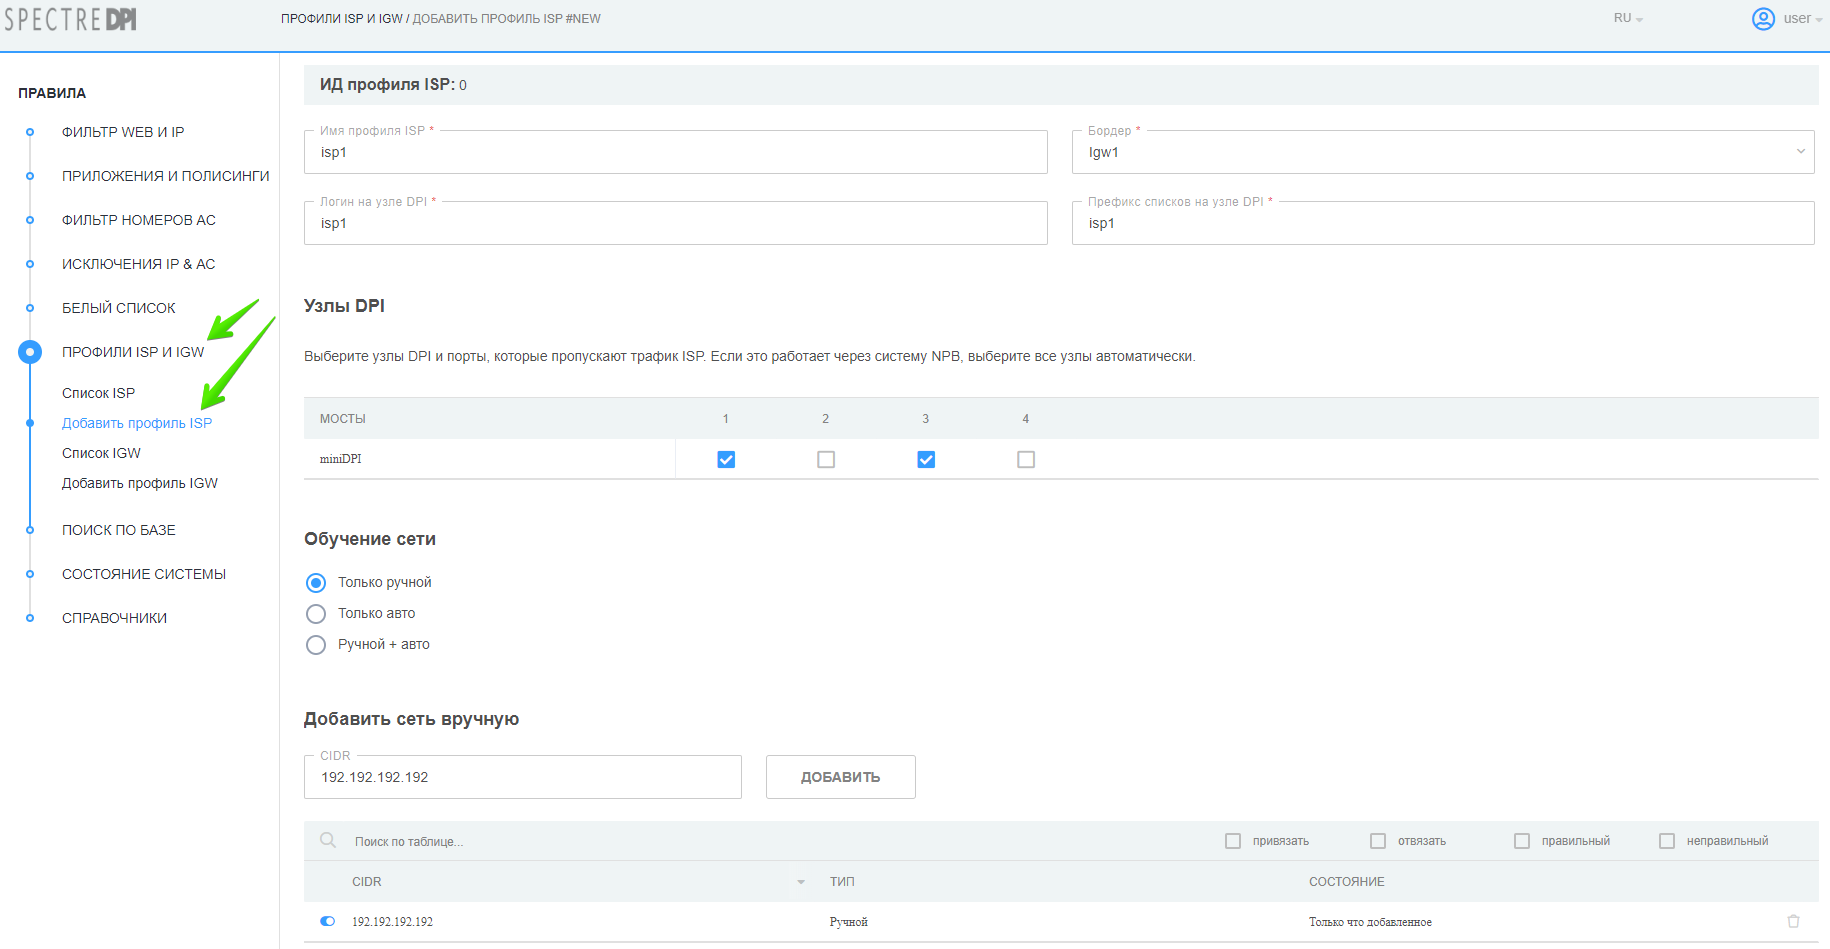
Task: Click the CIDR input field
Action: [522, 777]
